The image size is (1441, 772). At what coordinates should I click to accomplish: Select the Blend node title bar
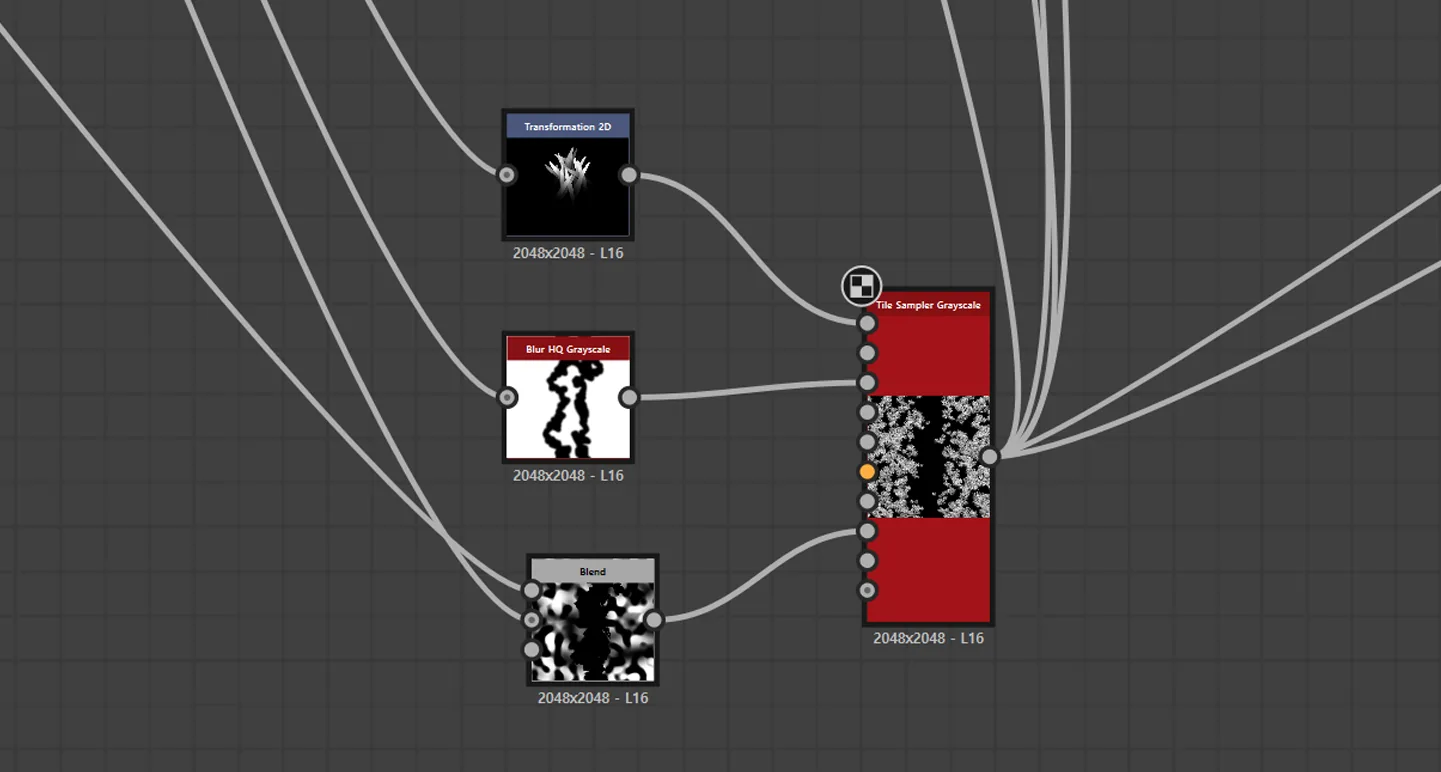point(593,571)
